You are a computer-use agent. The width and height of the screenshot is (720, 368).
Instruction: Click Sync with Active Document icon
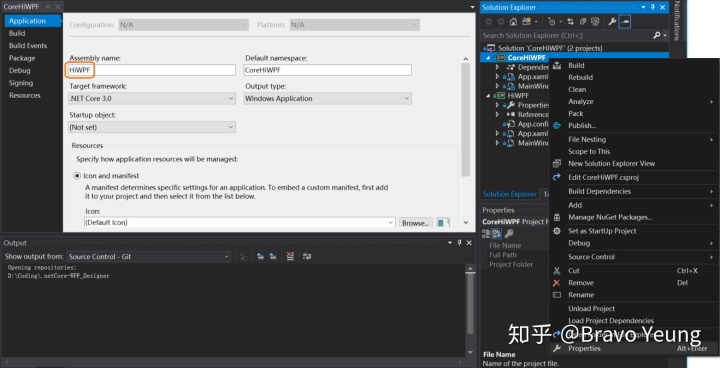coord(570,22)
